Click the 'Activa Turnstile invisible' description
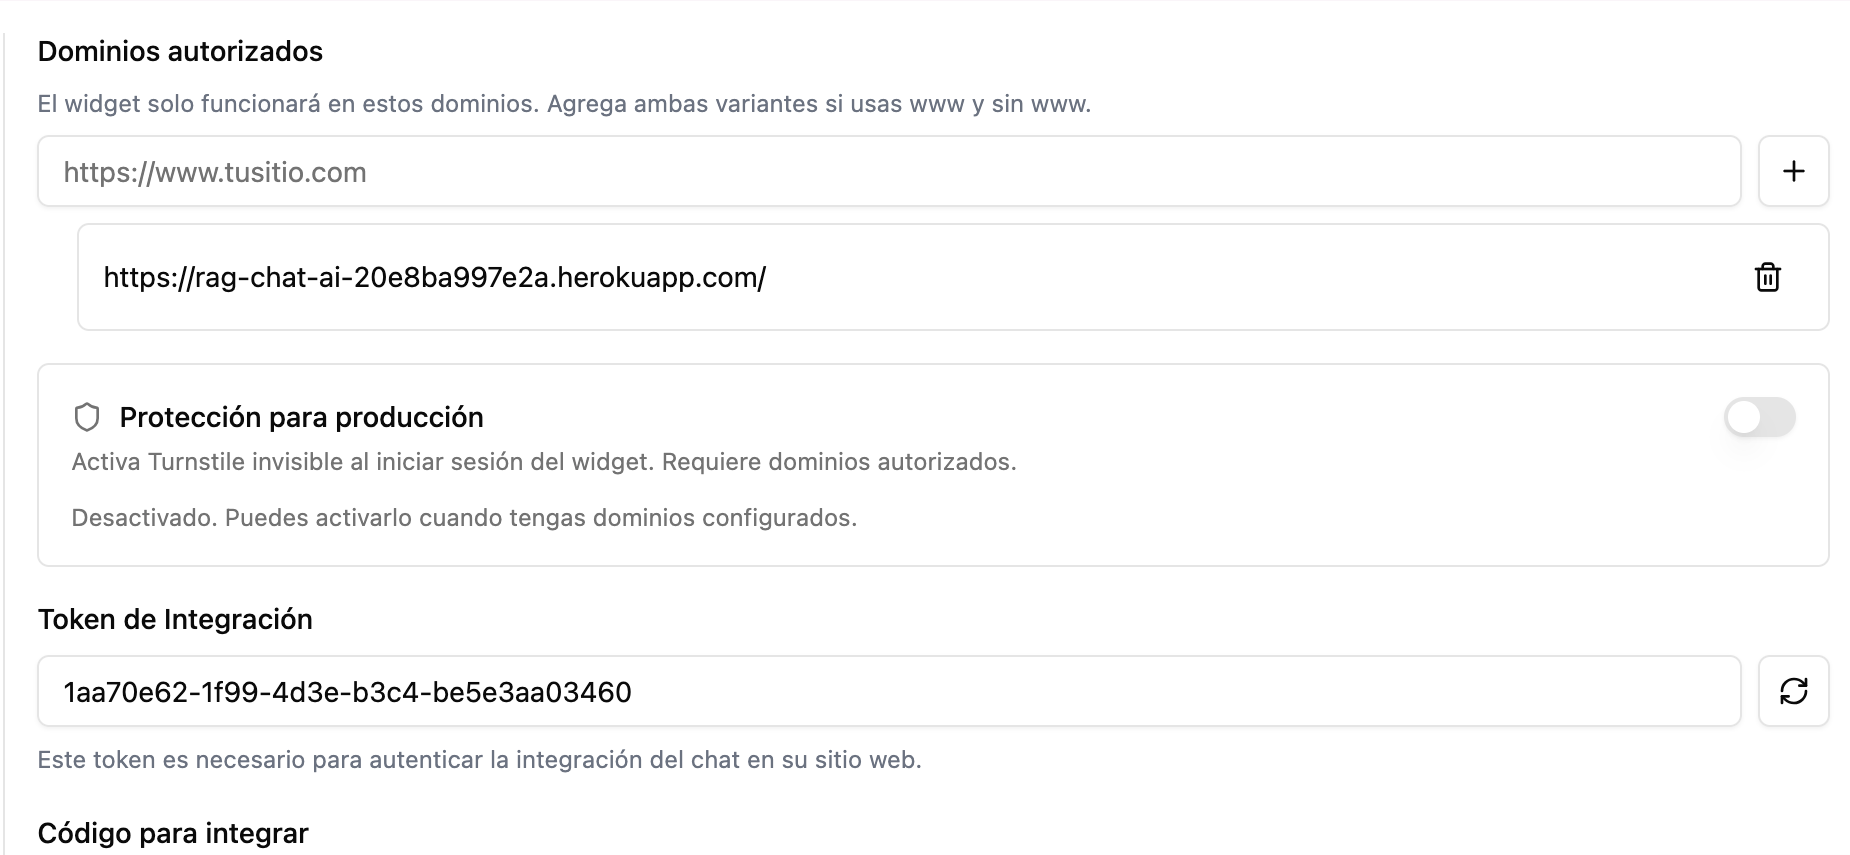The image size is (1850, 855). (x=544, y=462)
